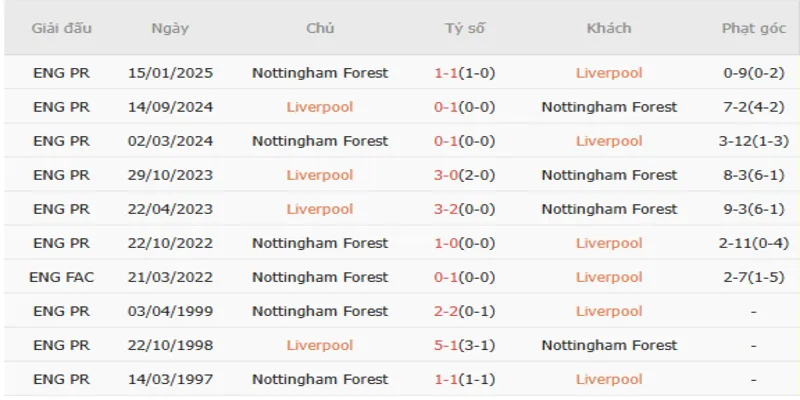Image resolution: width=800 pixels, height=400 pixels.
Task: Open Nottingham Forest in the 03/04/1999 row
Action: pos(320,311)
